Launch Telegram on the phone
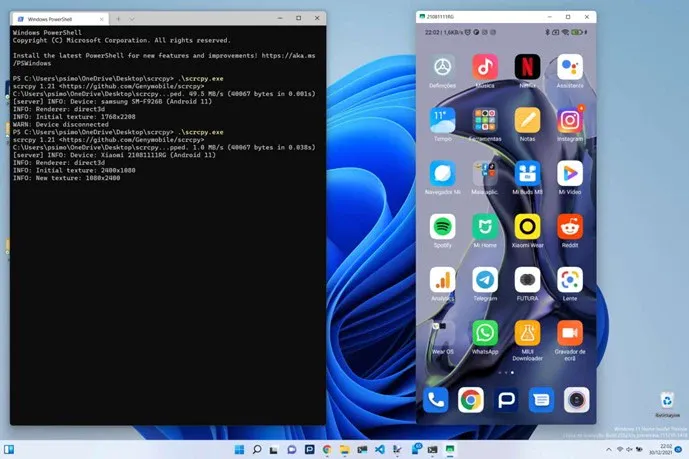 click(x=485, y=280)
